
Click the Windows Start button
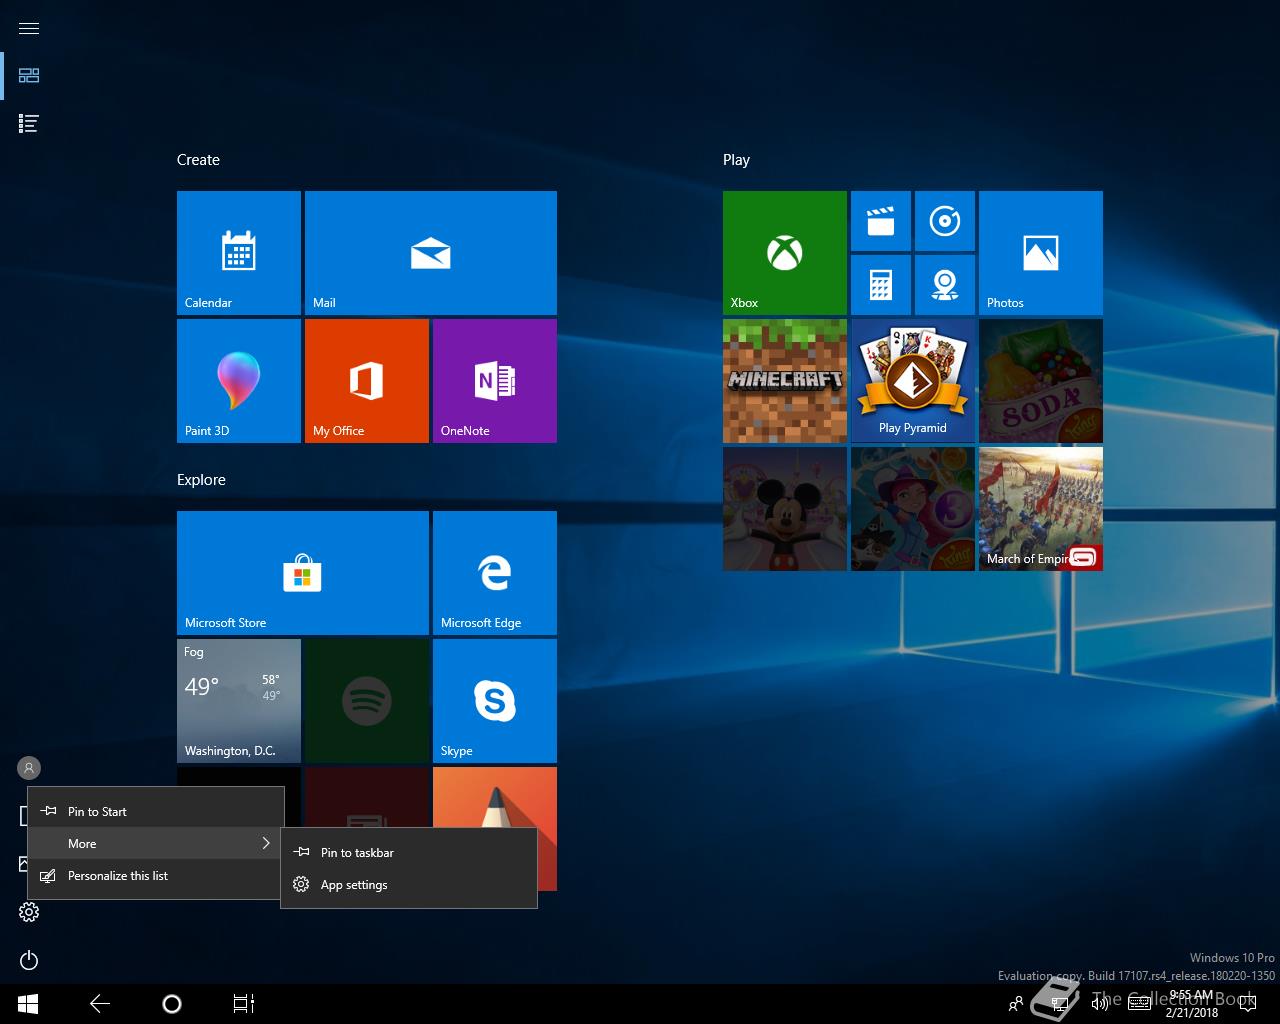coord(28,1004)
